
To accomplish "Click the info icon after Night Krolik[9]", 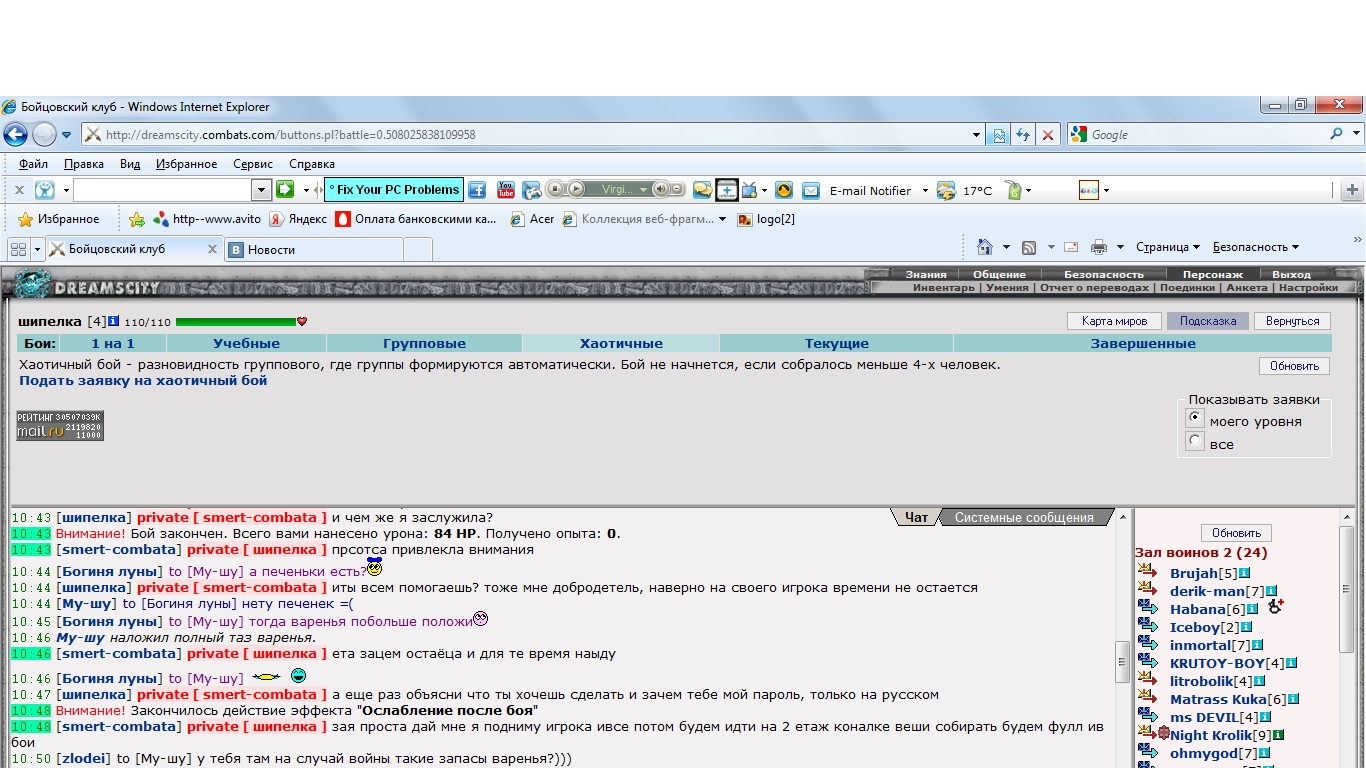I will tap(1278, 735).
